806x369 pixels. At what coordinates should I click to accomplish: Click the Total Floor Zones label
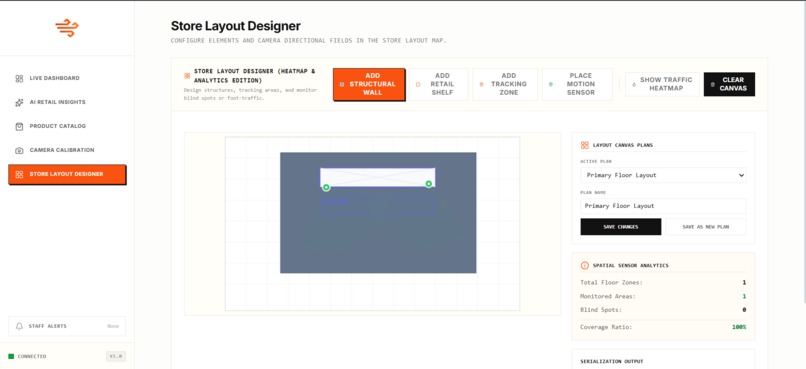[611, 283]
